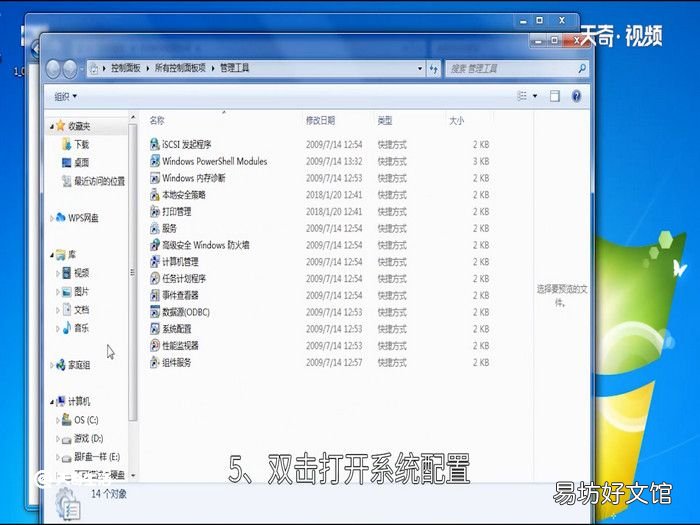
Task: Select the 系统配置 icon
Action: [154, 329]
